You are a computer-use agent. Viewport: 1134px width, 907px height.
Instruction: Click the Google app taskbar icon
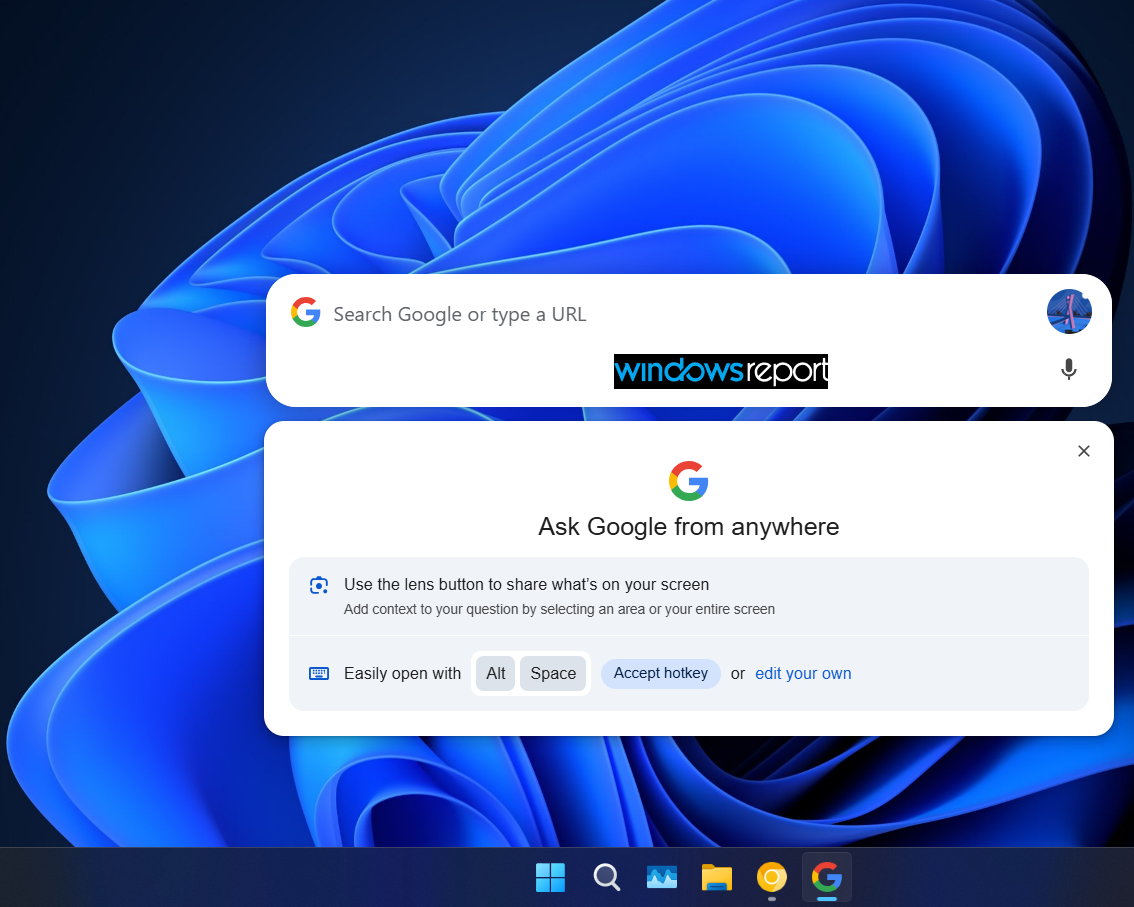(827, 877)
